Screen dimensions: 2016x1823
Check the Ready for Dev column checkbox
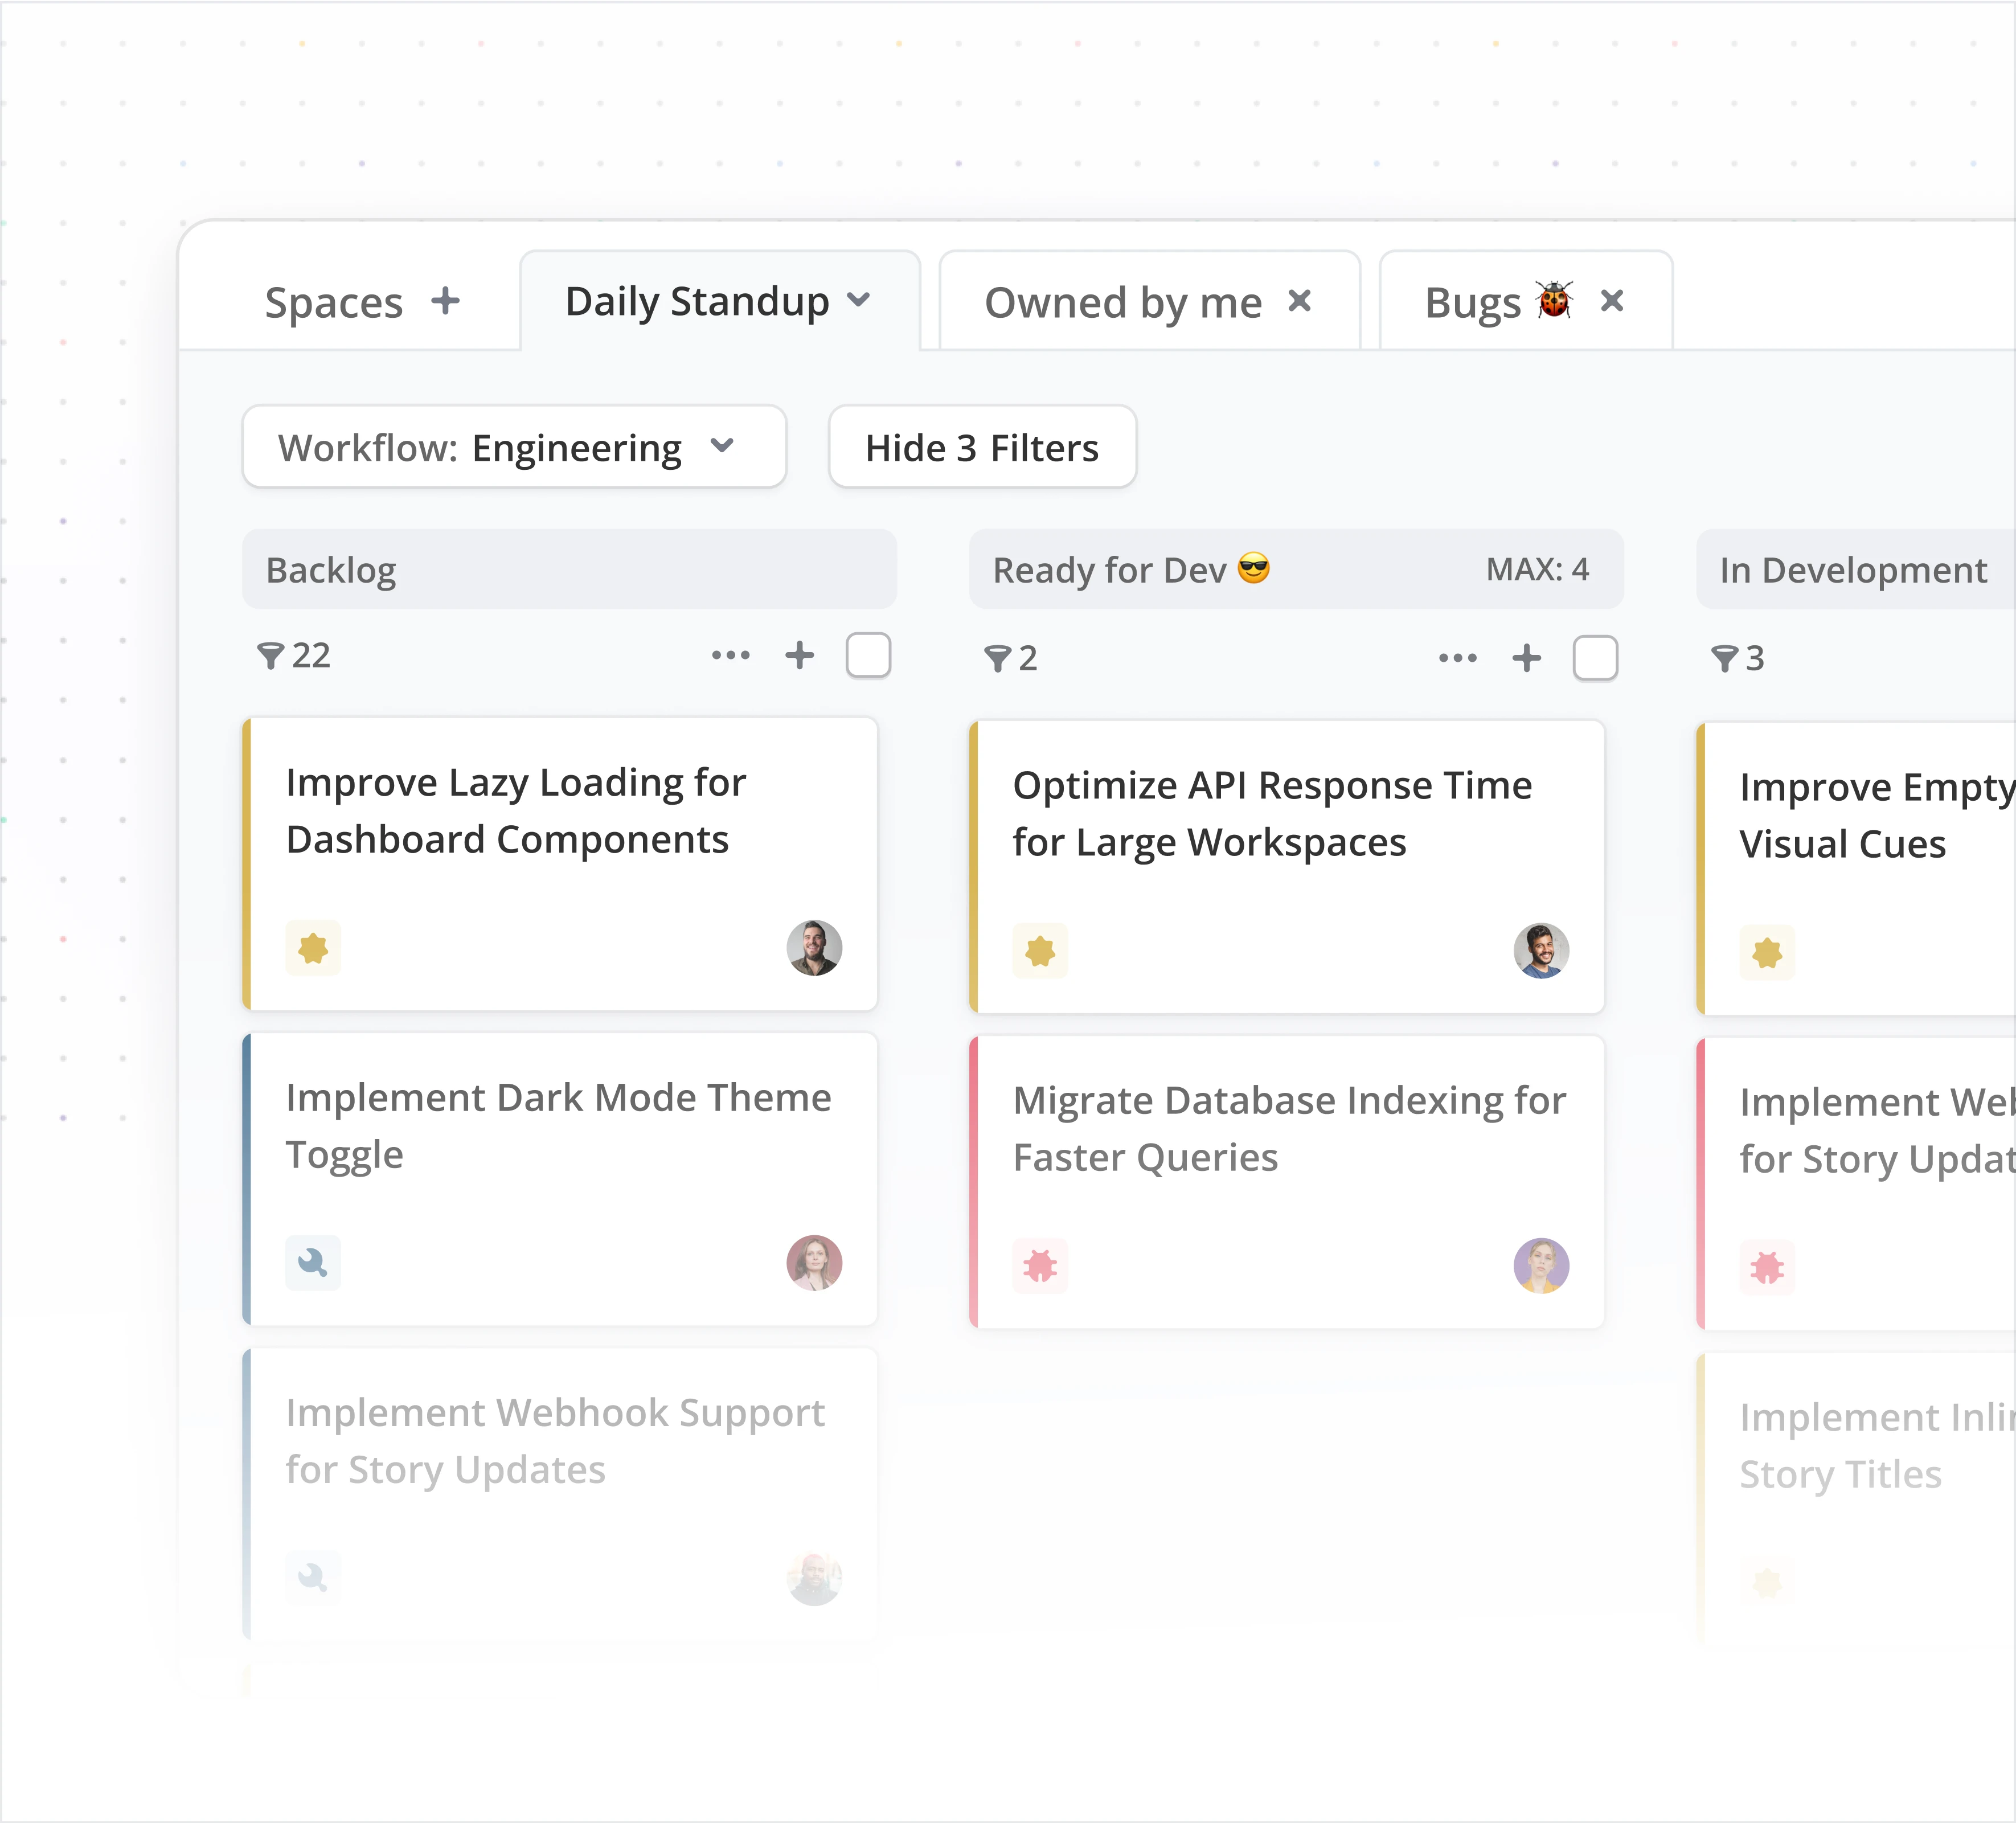[1595, 658]
